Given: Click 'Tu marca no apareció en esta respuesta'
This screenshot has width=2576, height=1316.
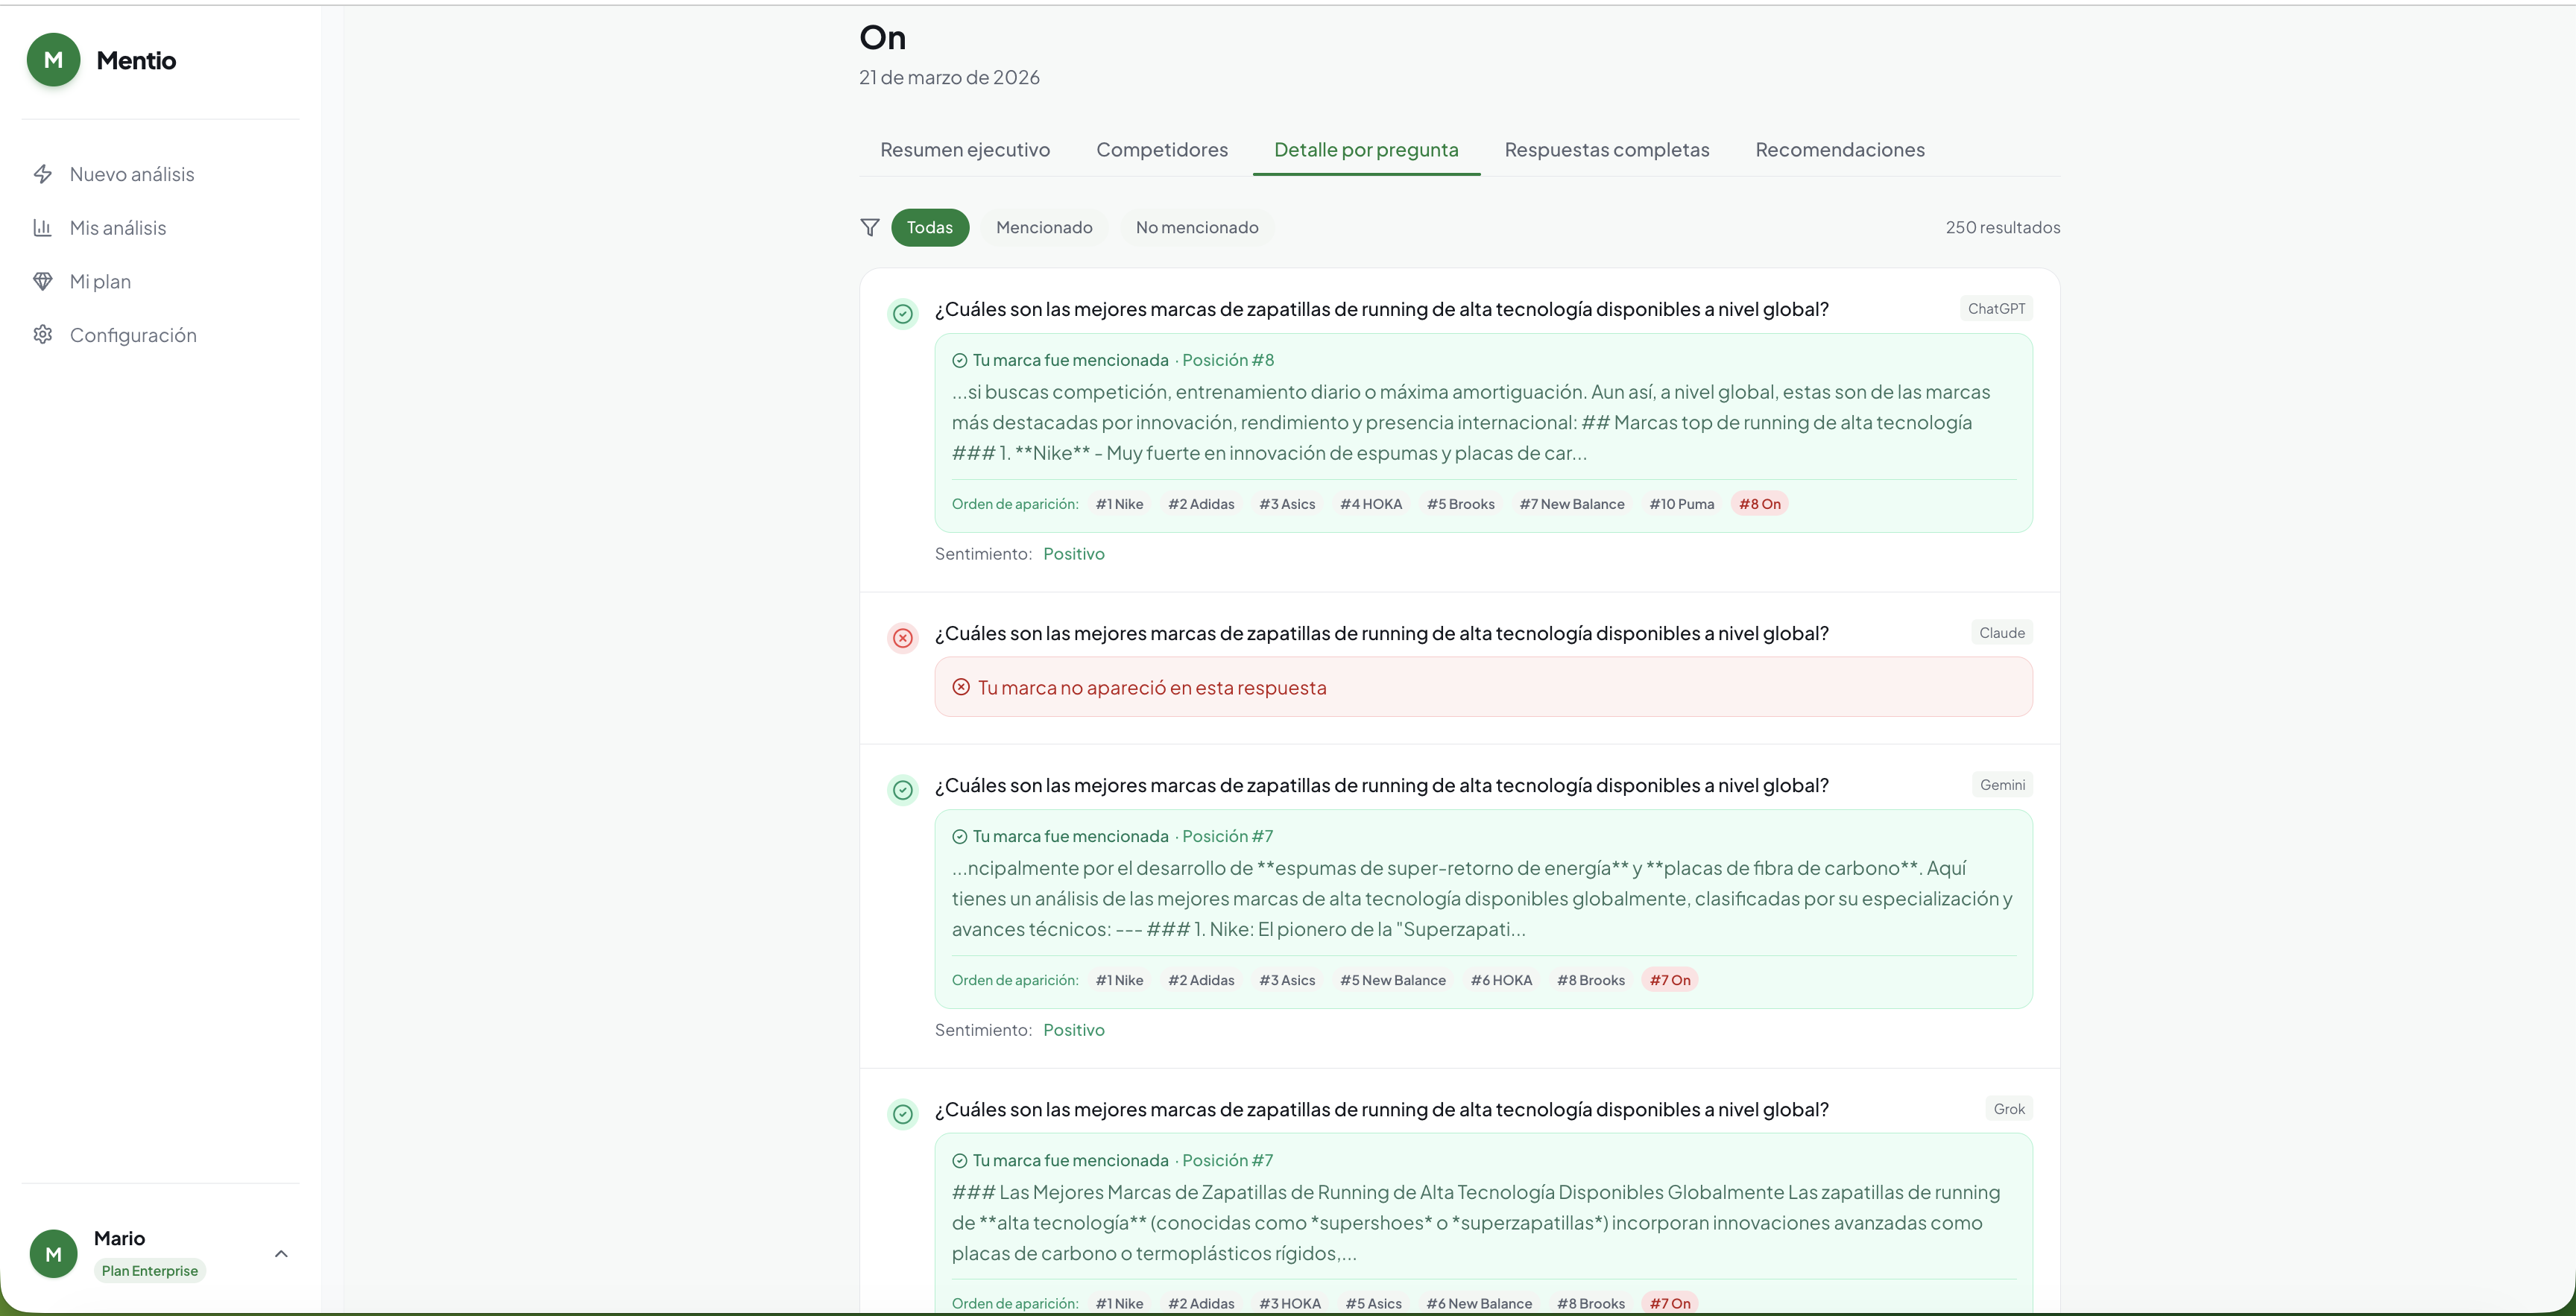Looking at the screenshot, I should coord(1152,688).
